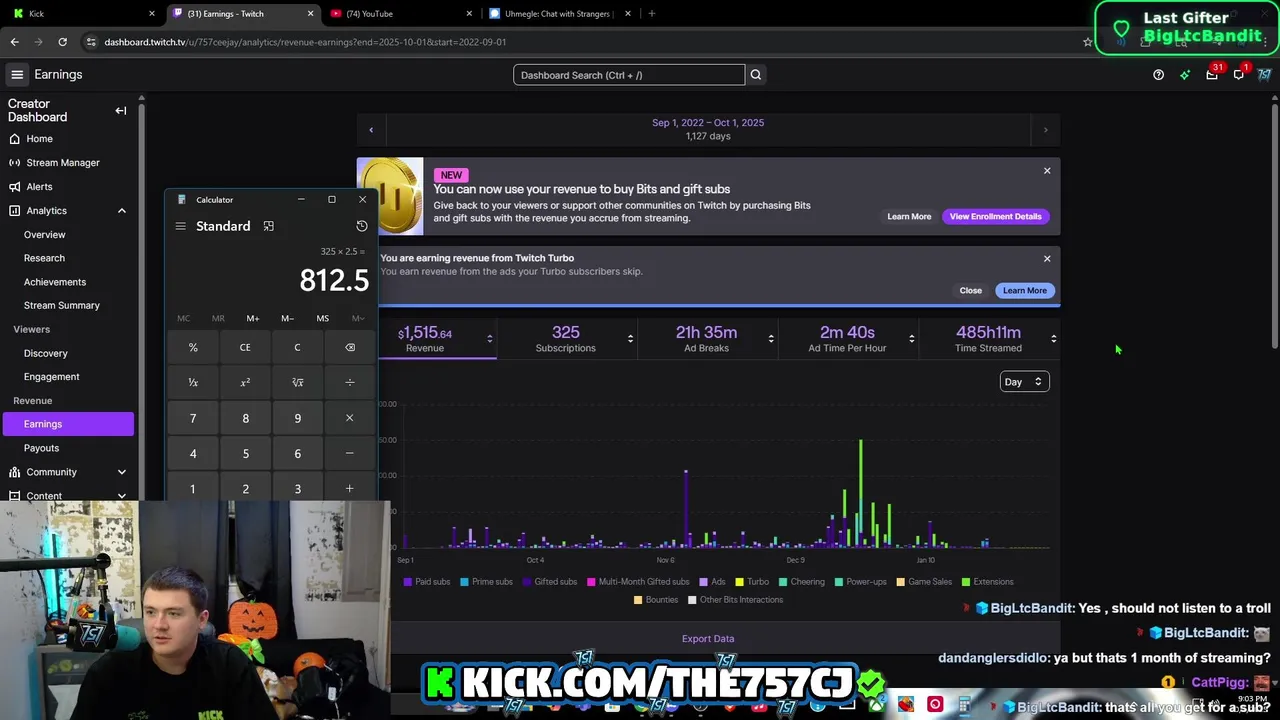
Task: Toggle Turbo series in chart legend
Action: coord(752,582)
